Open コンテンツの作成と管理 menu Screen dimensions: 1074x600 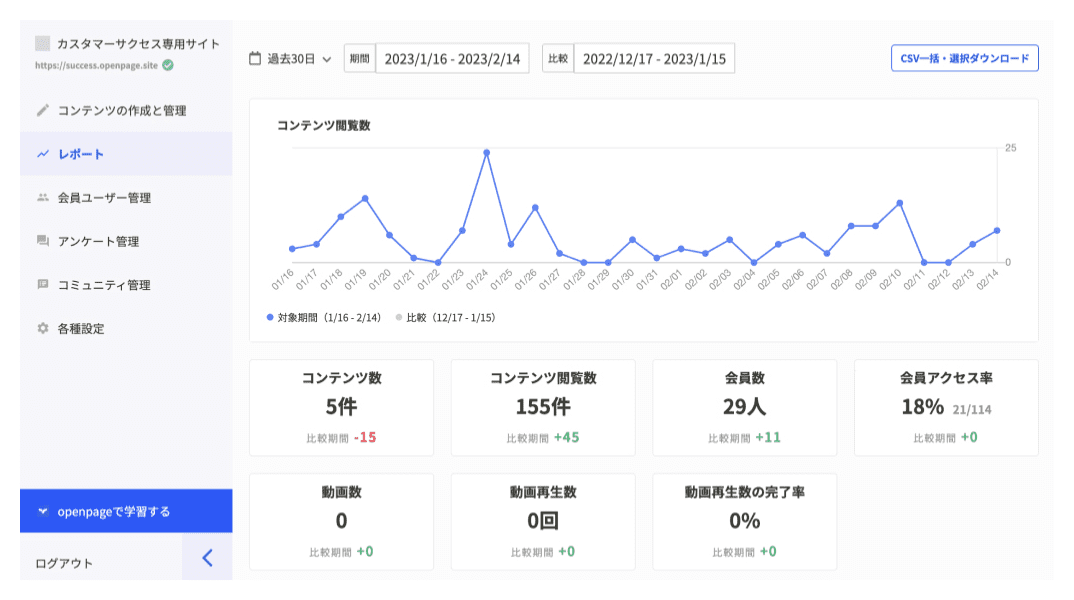126,110
